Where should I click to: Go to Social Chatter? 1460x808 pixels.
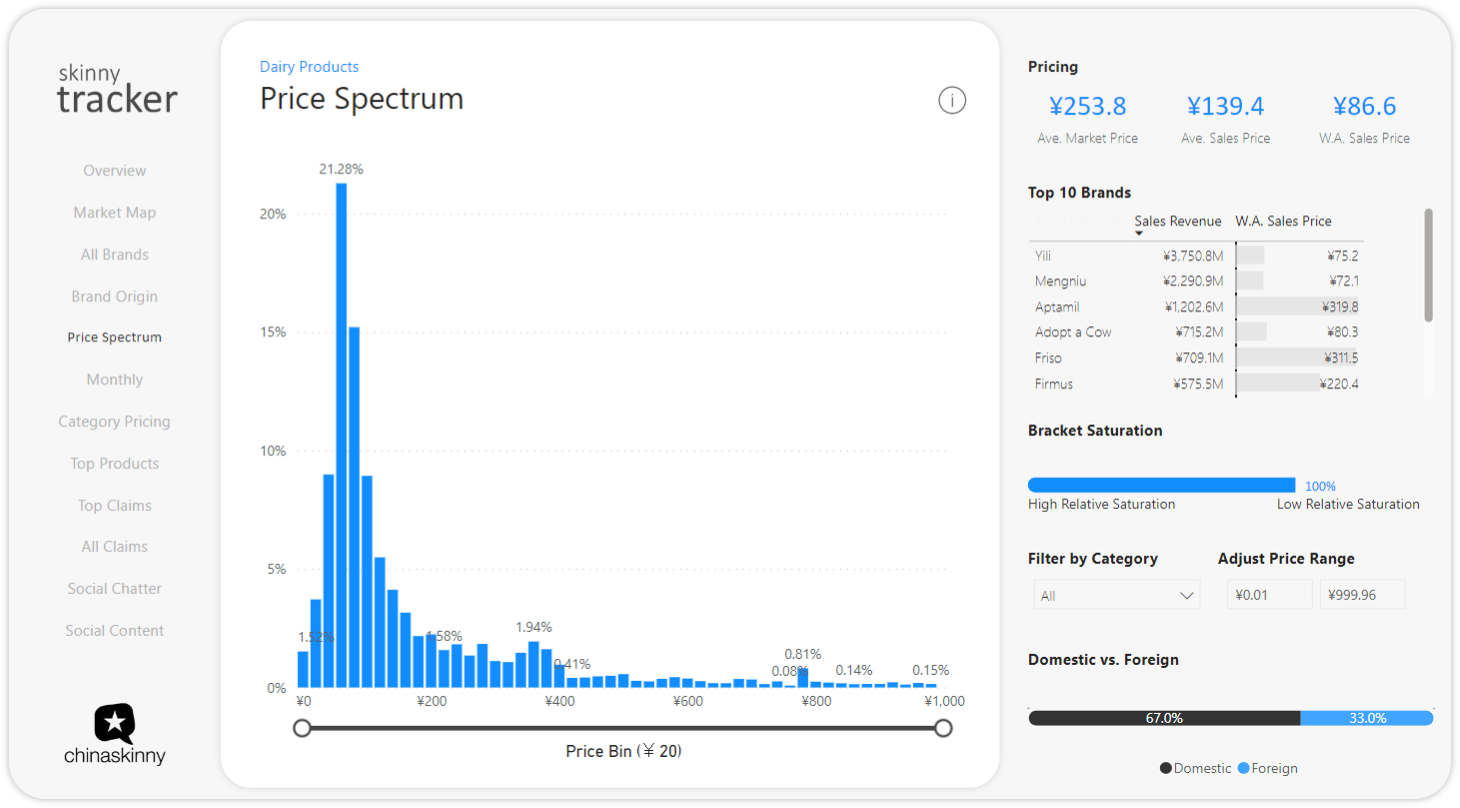(114, 589)
